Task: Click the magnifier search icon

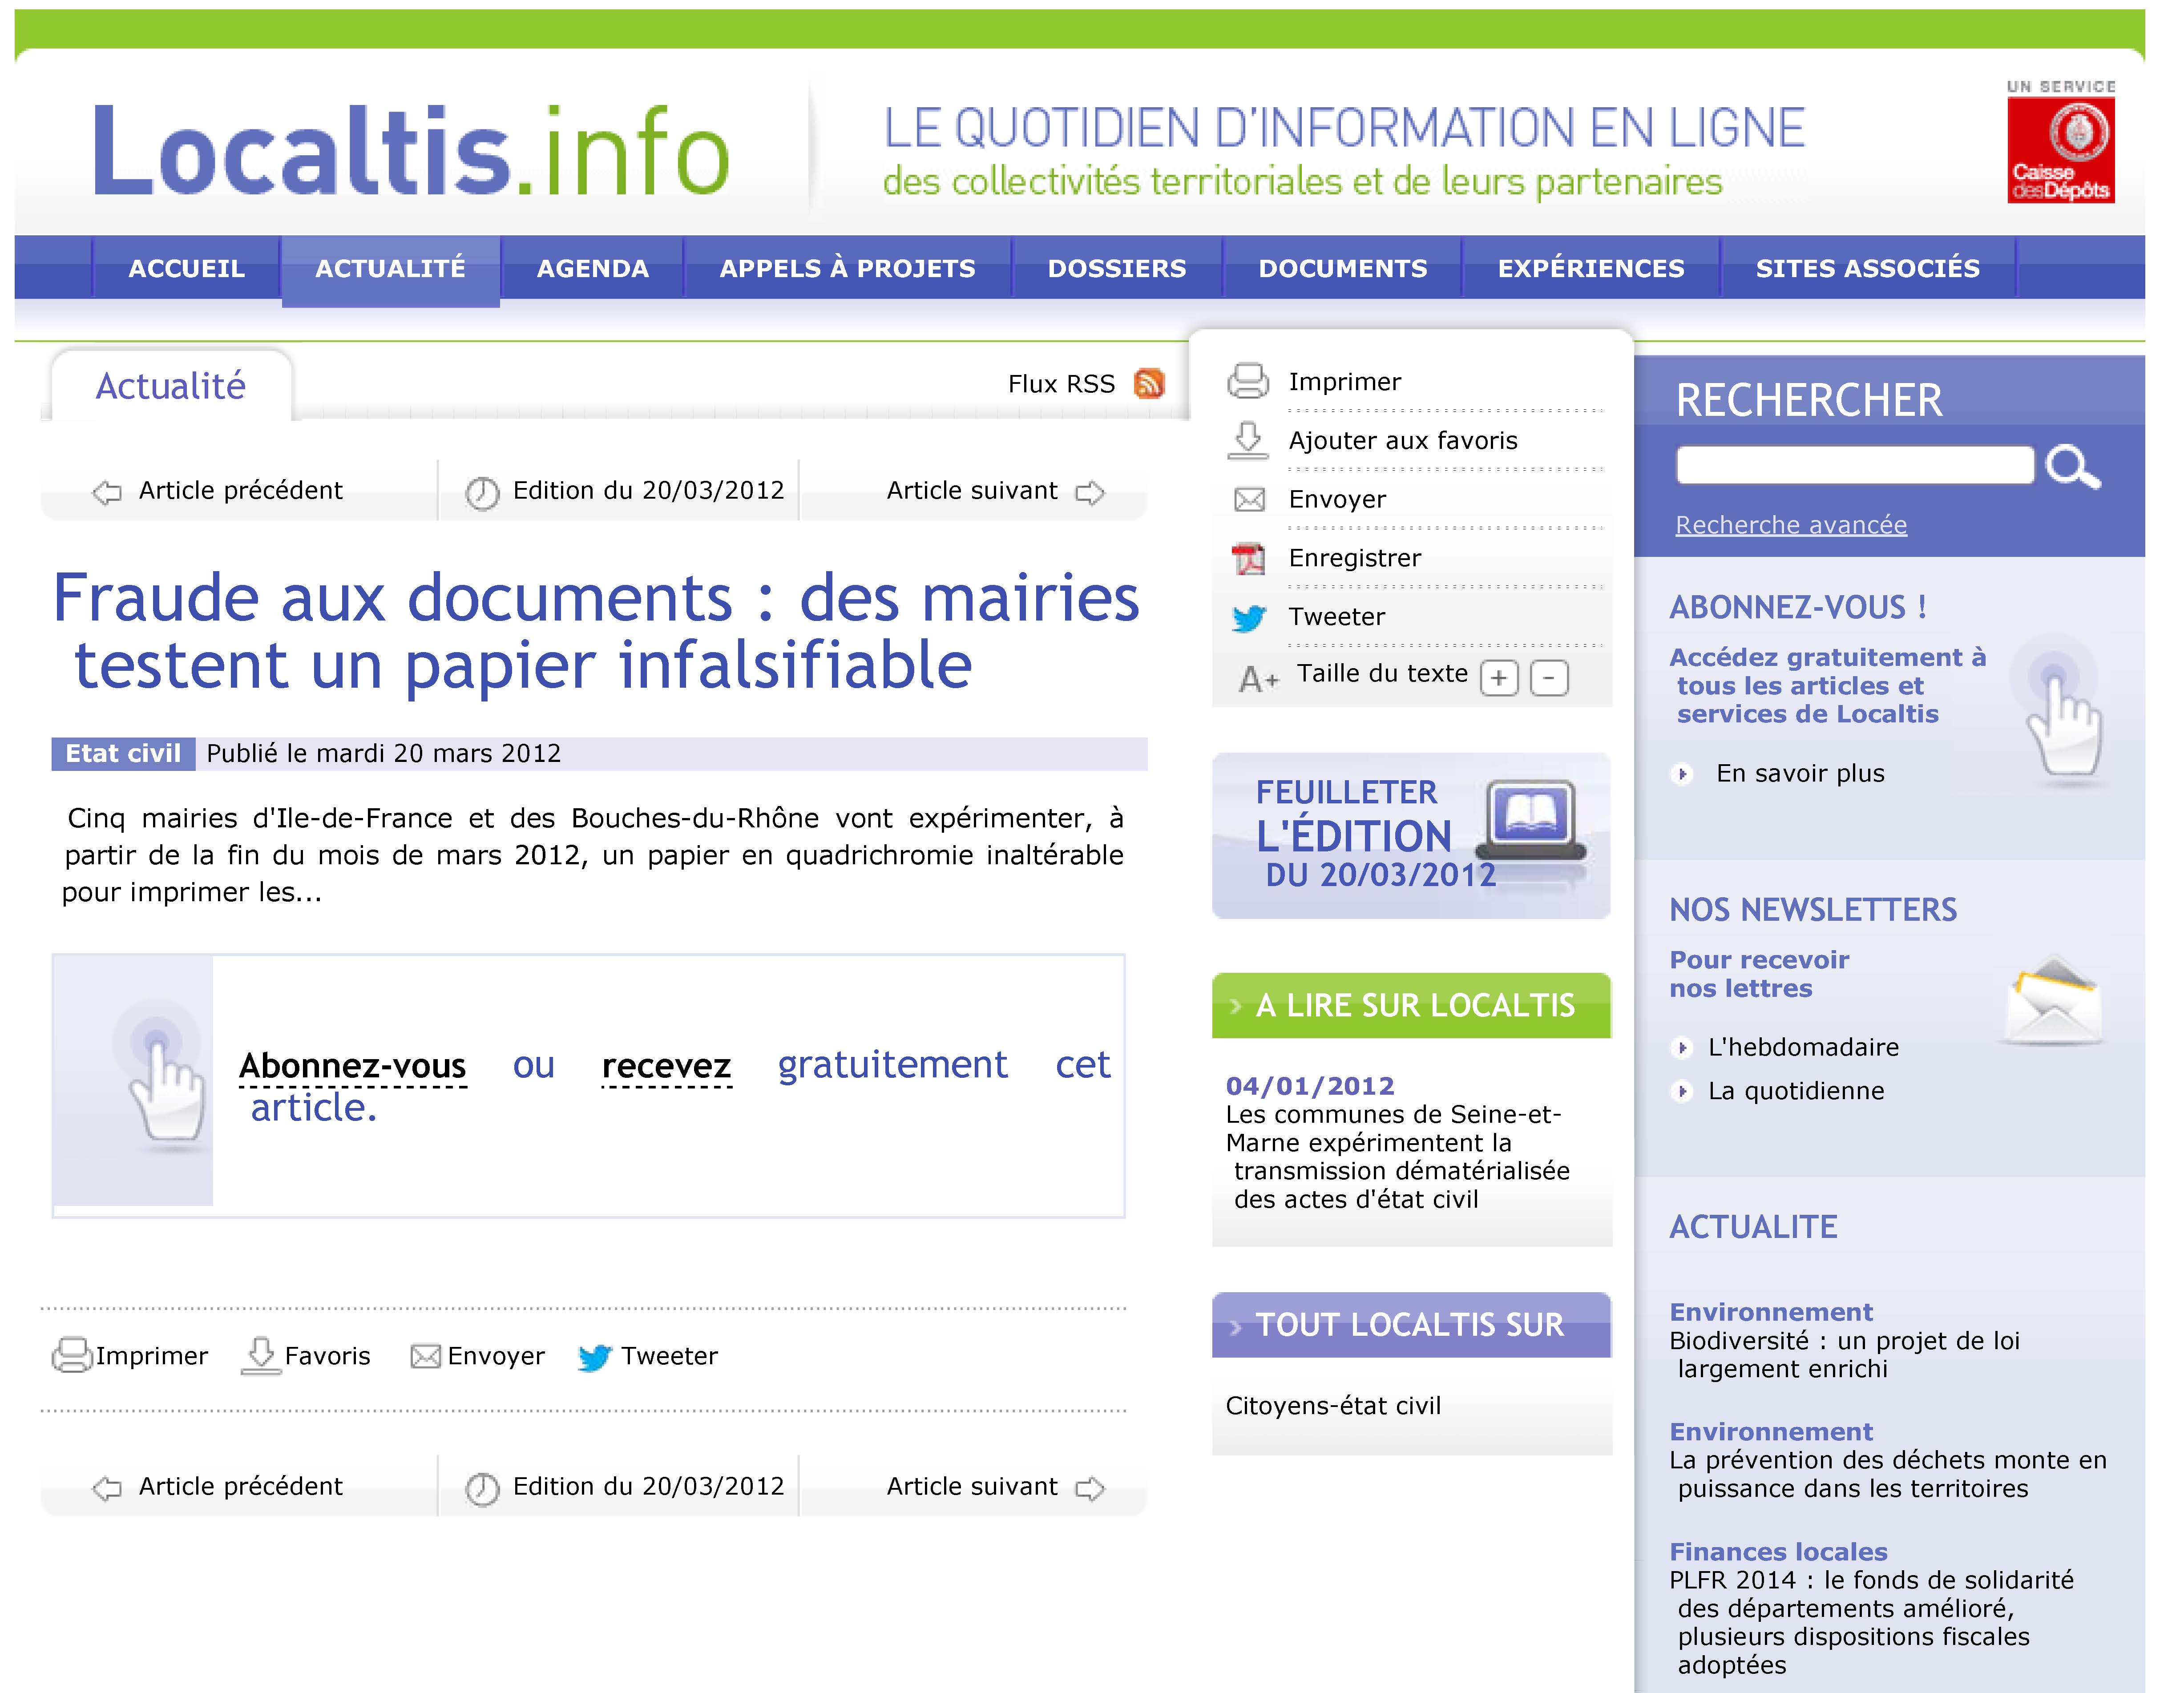Action: point(2073,466)
